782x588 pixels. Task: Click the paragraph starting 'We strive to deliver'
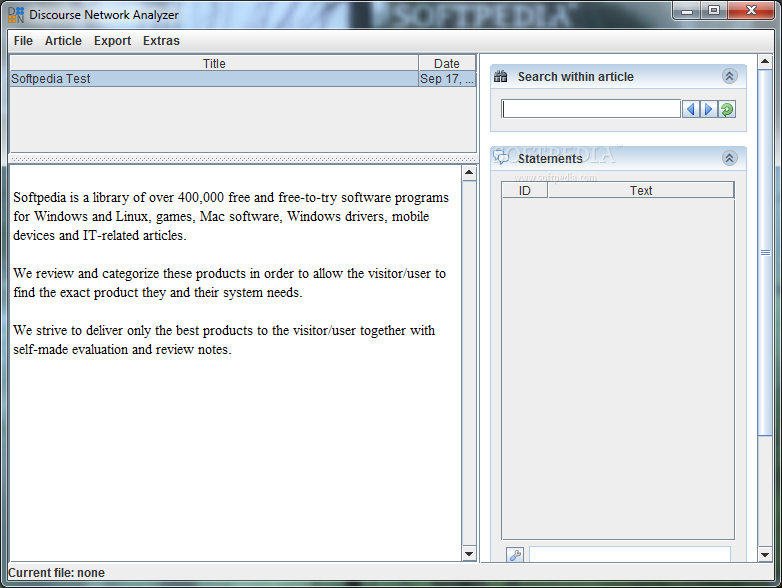point(224,340)
